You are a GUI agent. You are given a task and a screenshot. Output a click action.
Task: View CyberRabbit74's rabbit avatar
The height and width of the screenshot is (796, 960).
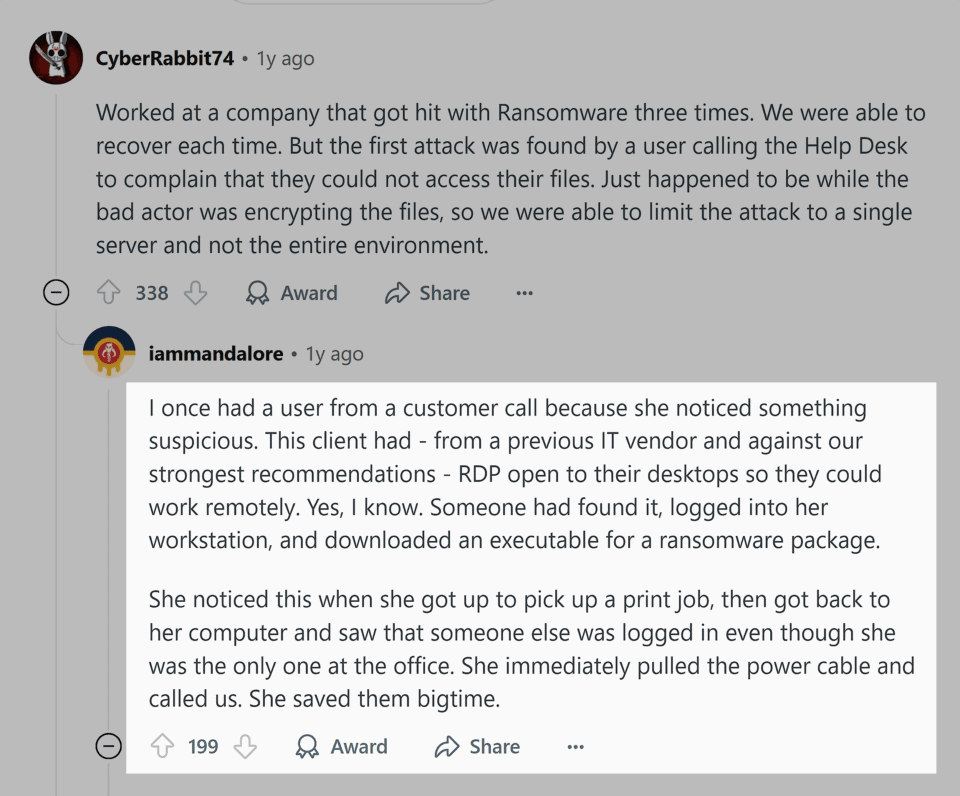tap(56, 58)
